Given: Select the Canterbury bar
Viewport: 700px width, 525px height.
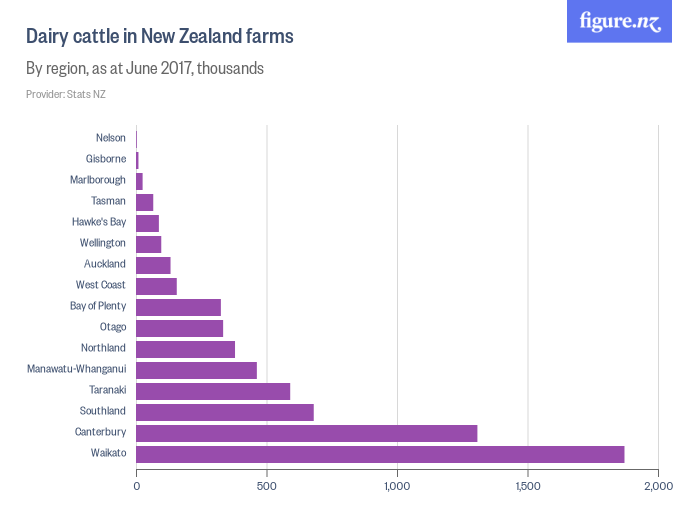Looking at the screenshot, I should click(306, 433).
